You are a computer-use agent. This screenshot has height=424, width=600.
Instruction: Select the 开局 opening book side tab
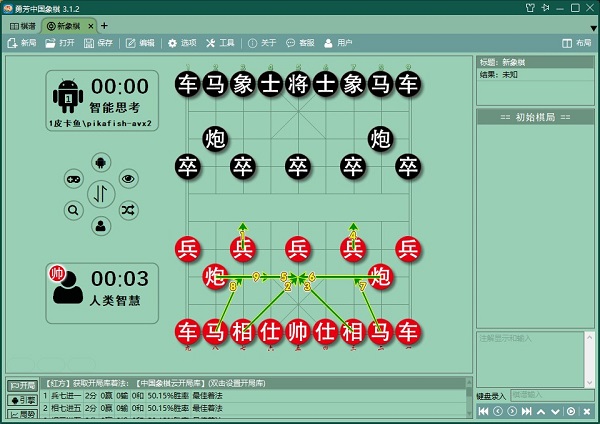tap(22, 385)
